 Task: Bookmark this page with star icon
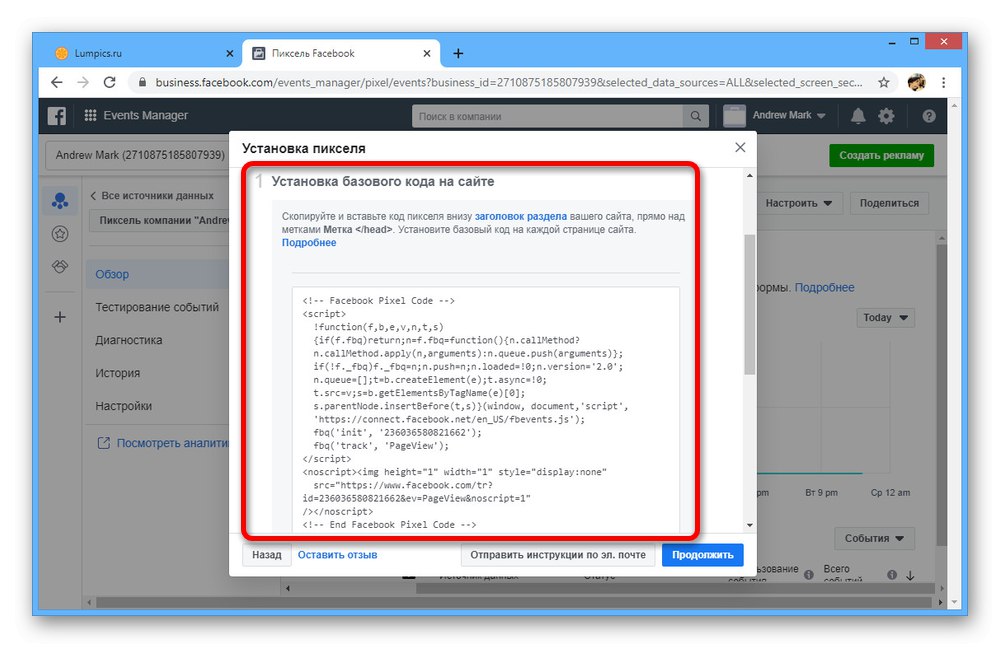pyautogui.click(x=883, y=82)
